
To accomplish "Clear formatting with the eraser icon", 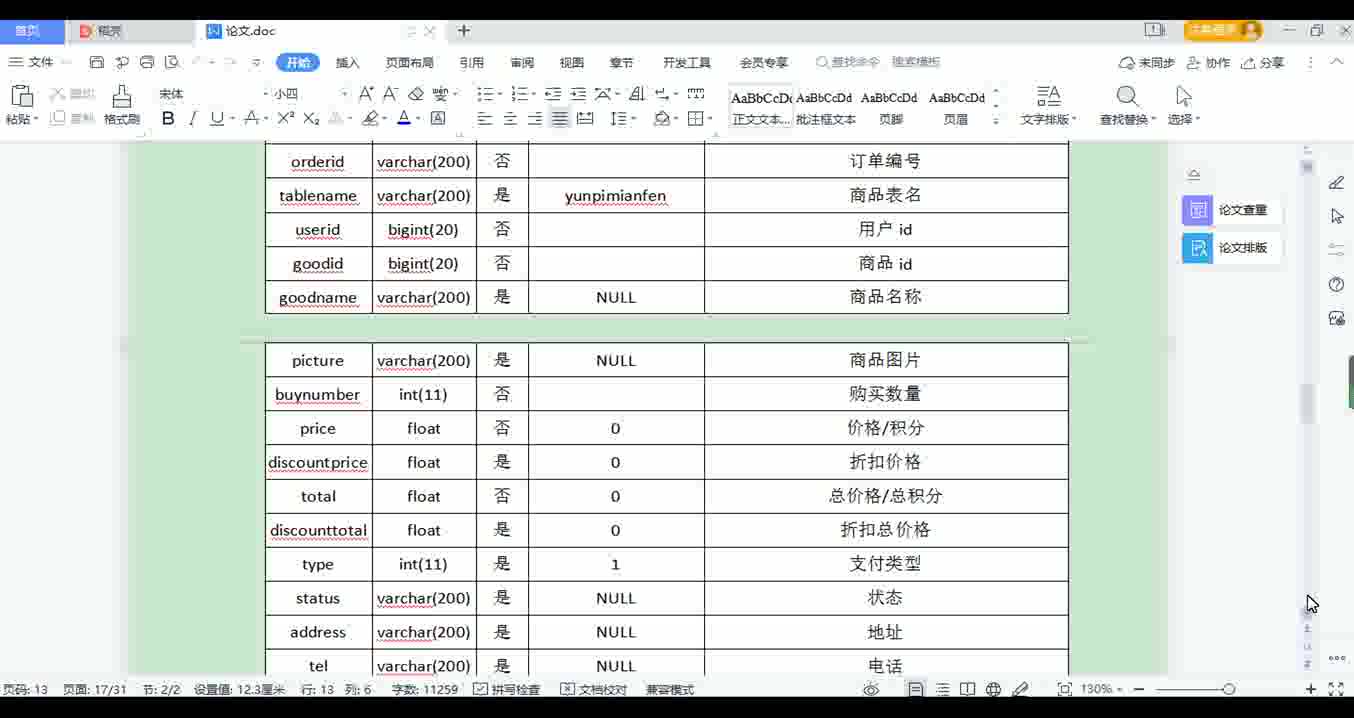I will [416, 94].
